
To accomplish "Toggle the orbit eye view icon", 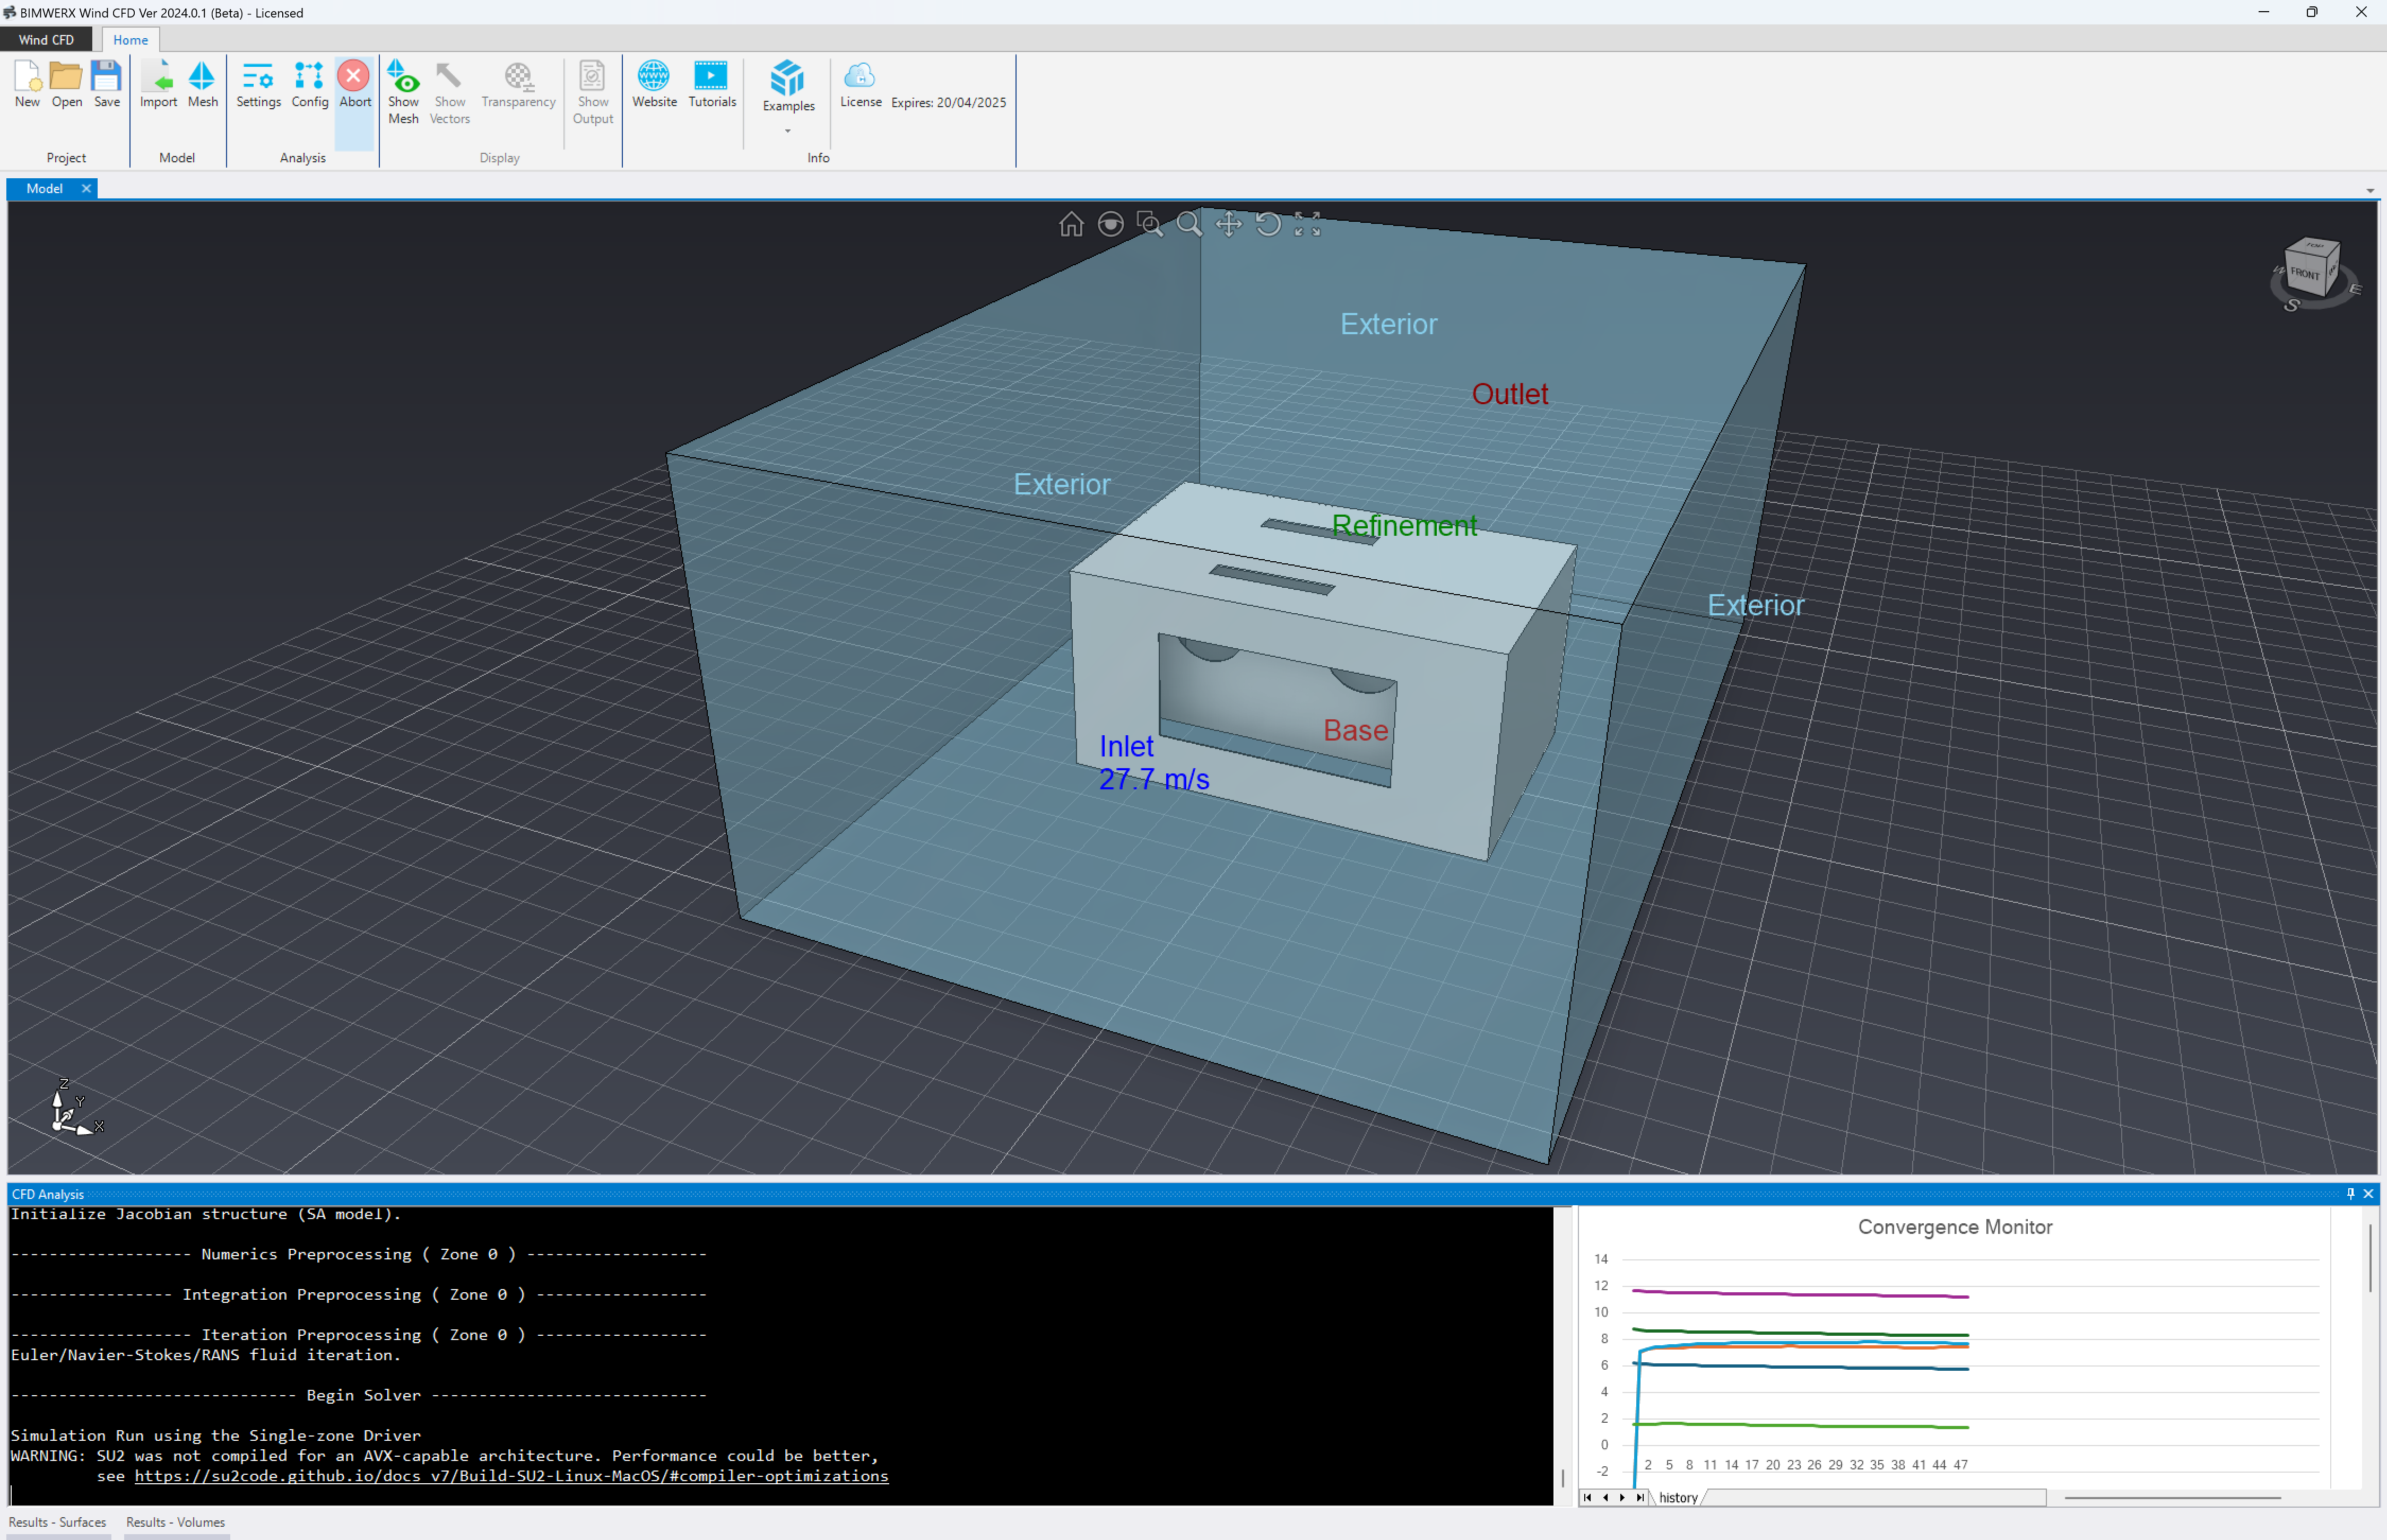I will pos(1110,224).
